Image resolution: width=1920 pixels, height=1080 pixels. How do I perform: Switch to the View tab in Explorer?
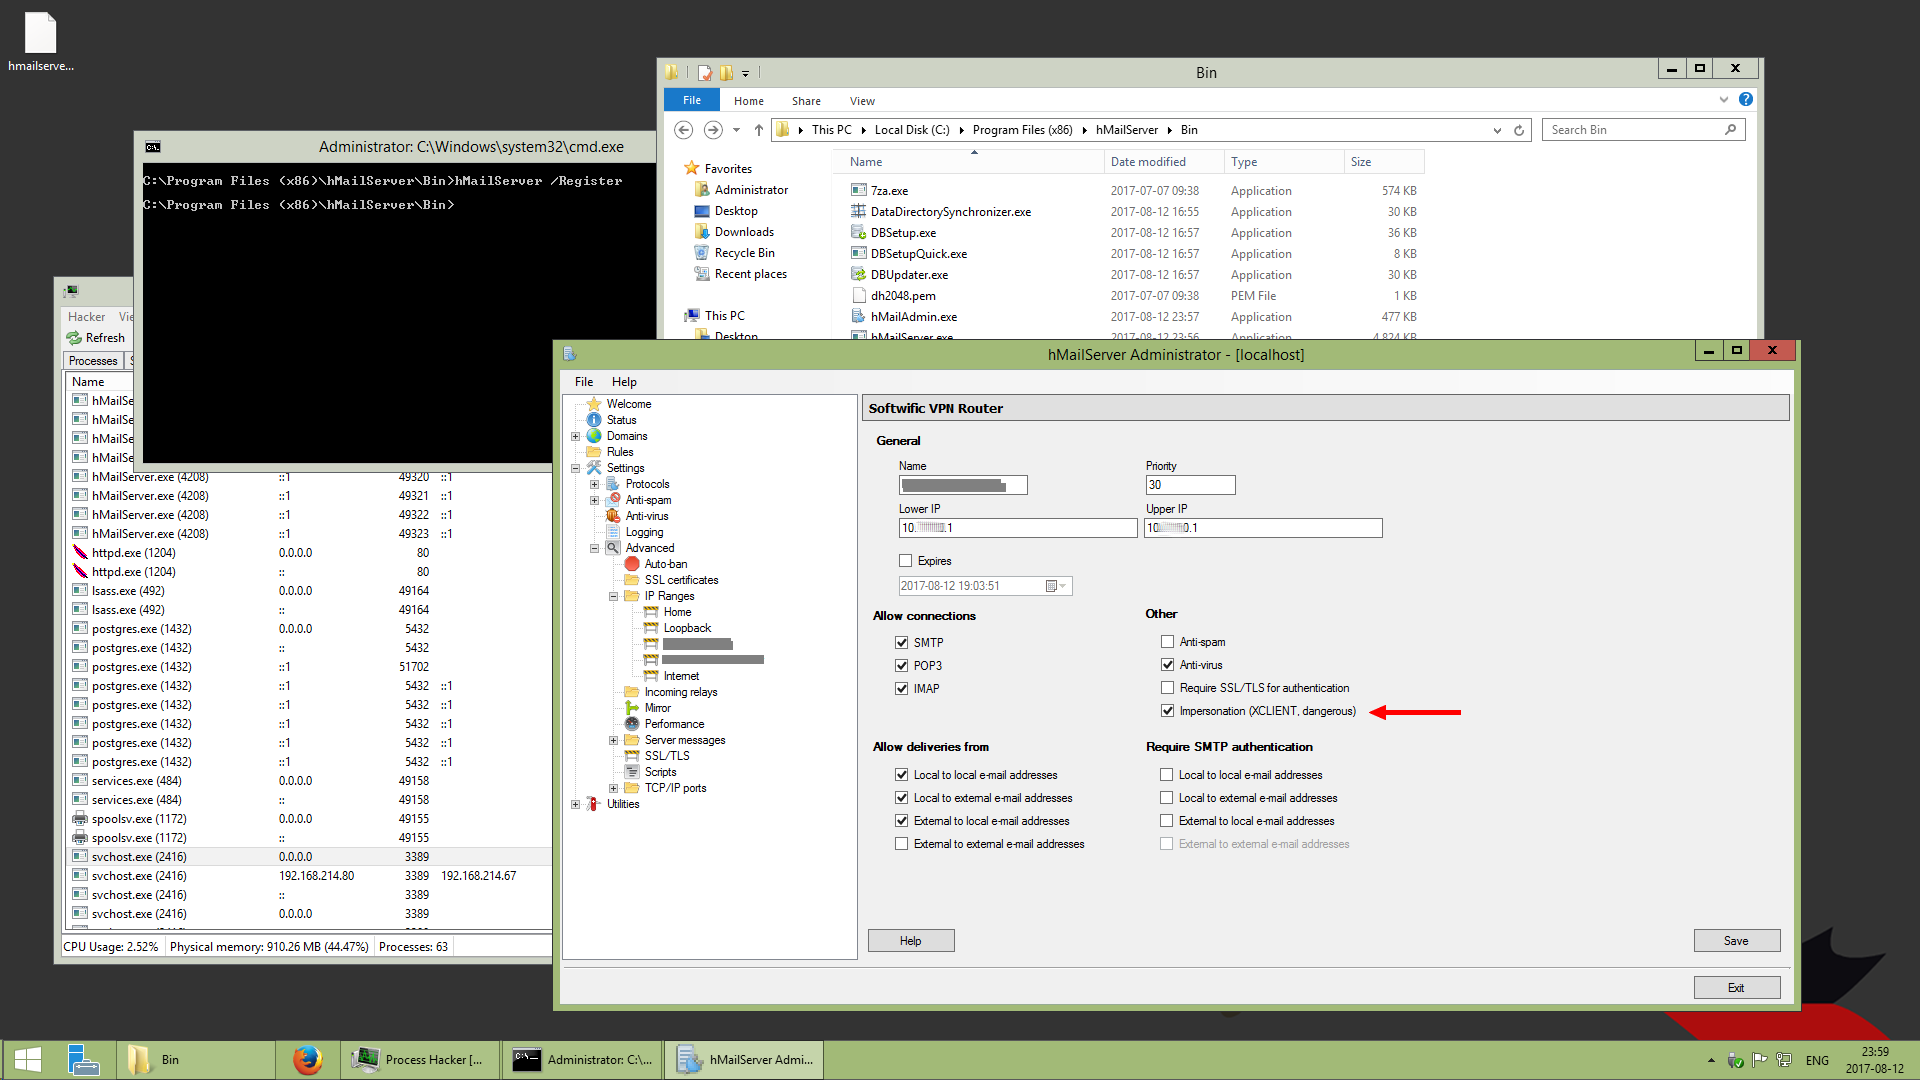click(861, 100)
